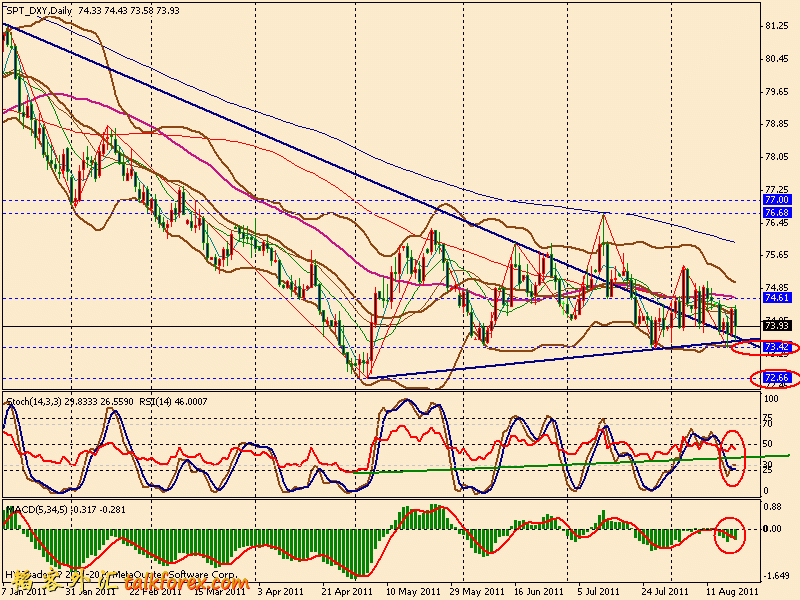Click the 75.65 price axis value

point(777,255)
